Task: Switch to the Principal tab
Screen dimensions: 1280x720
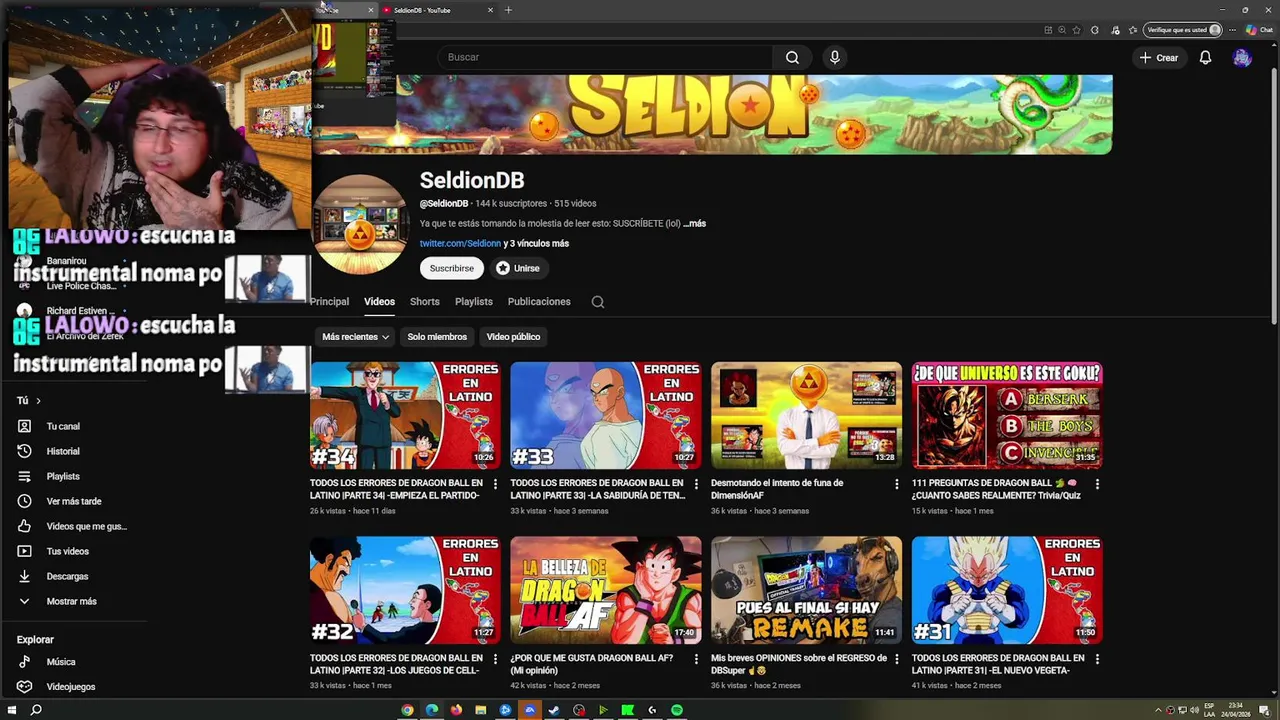Action: (329, 301)
